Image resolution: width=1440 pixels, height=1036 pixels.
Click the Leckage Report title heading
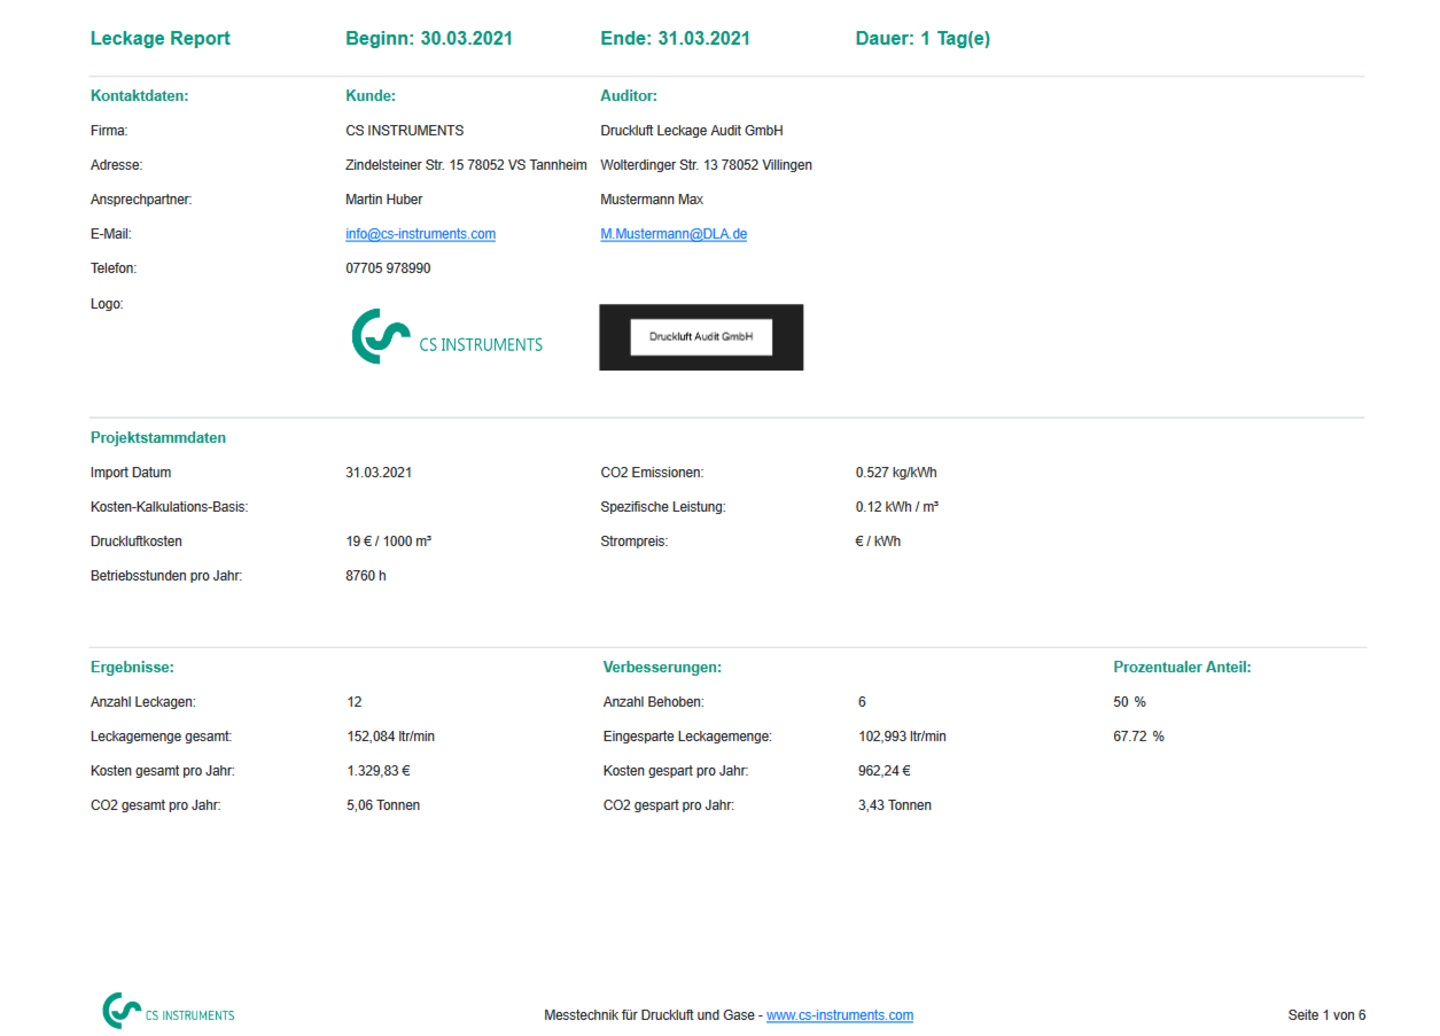point(160,38)
